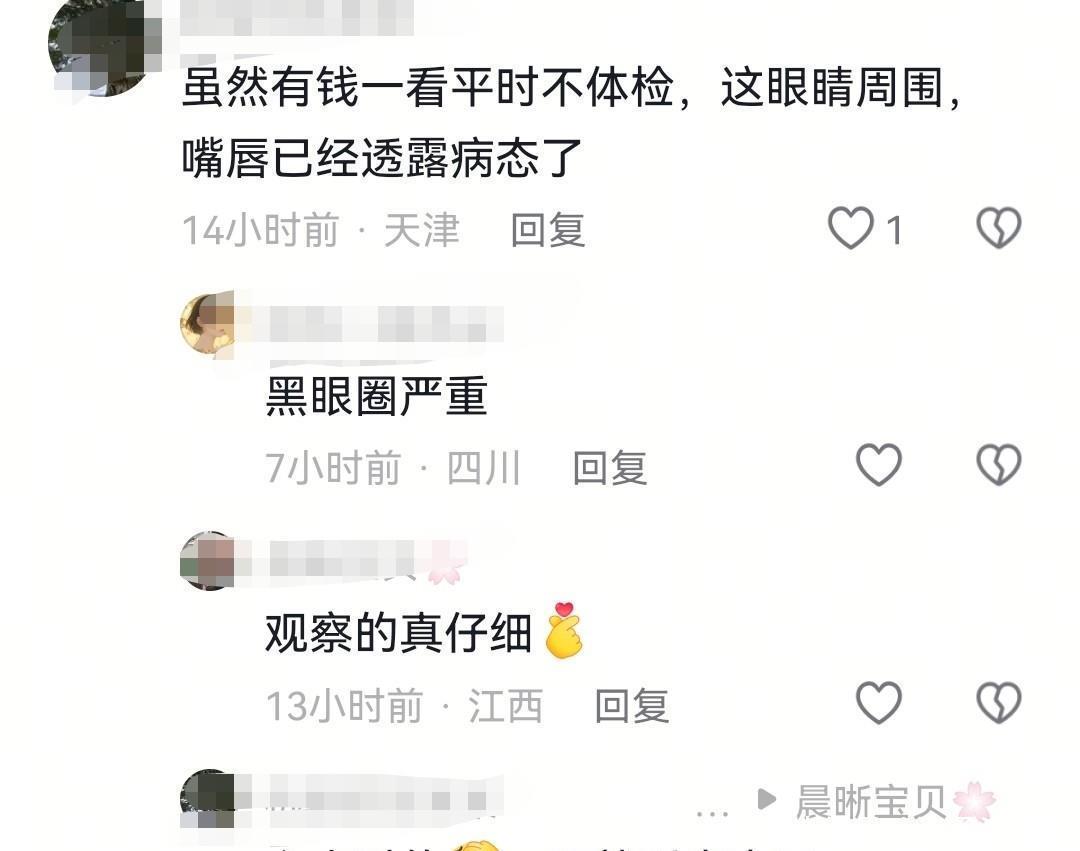Reply to the 13小时前 Jiangxi comment
This screenshot has height=851, width=1080.
pyautogui.click(x=632, y=706)
